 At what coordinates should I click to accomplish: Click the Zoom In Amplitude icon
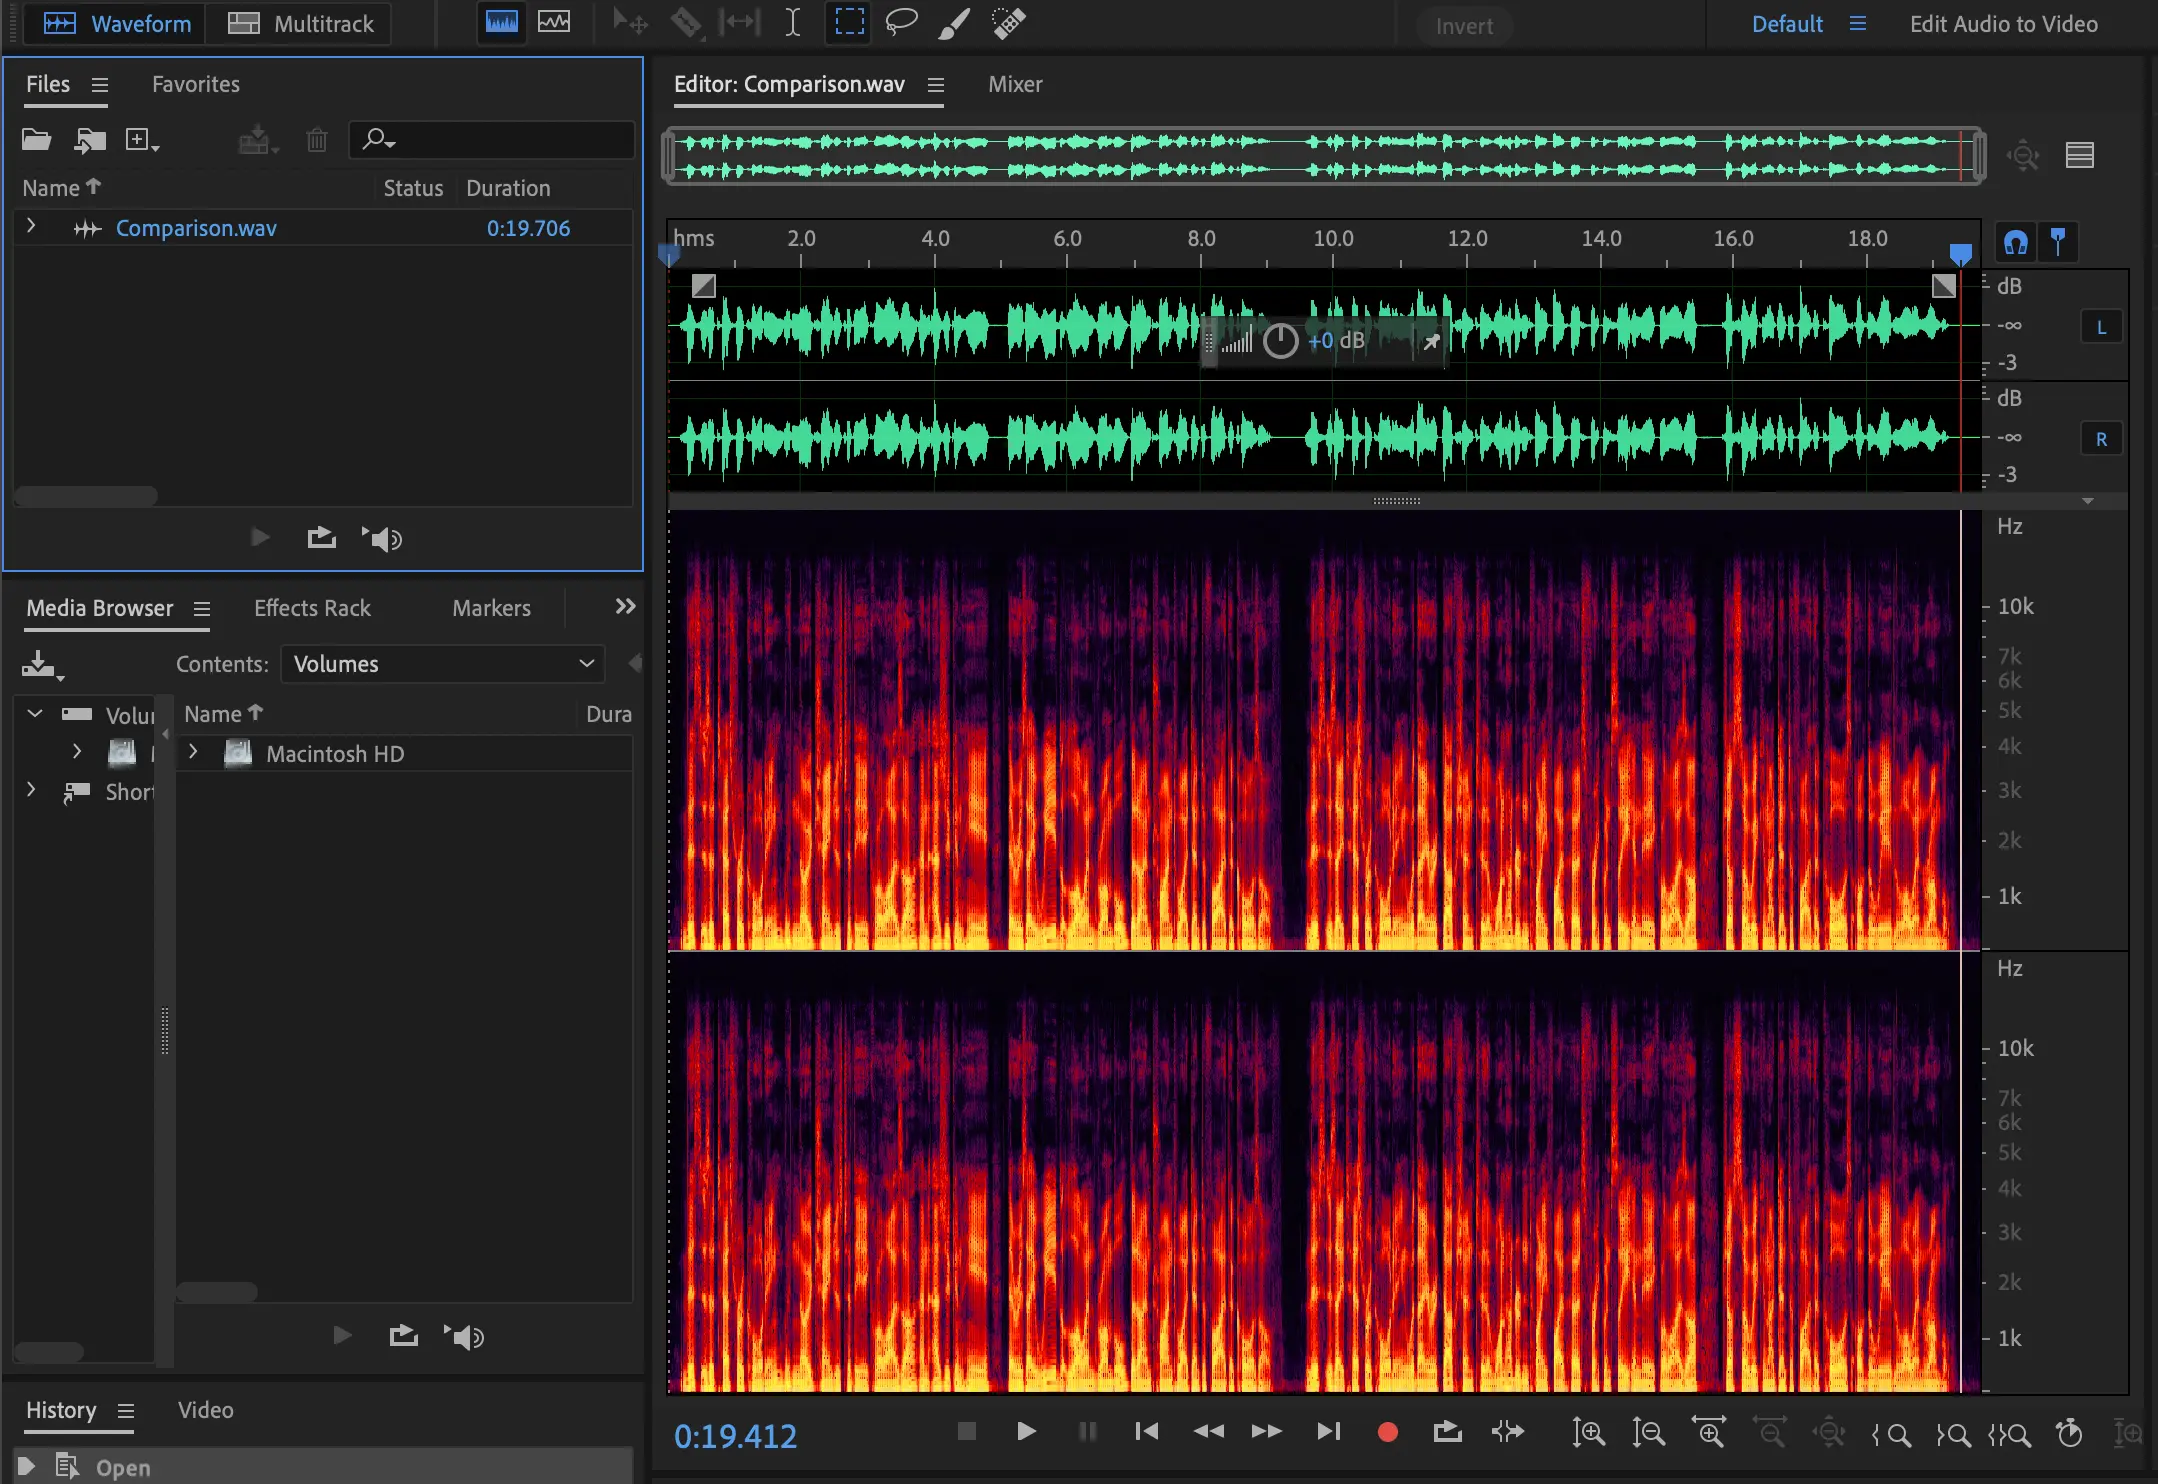[1588, 1433]
